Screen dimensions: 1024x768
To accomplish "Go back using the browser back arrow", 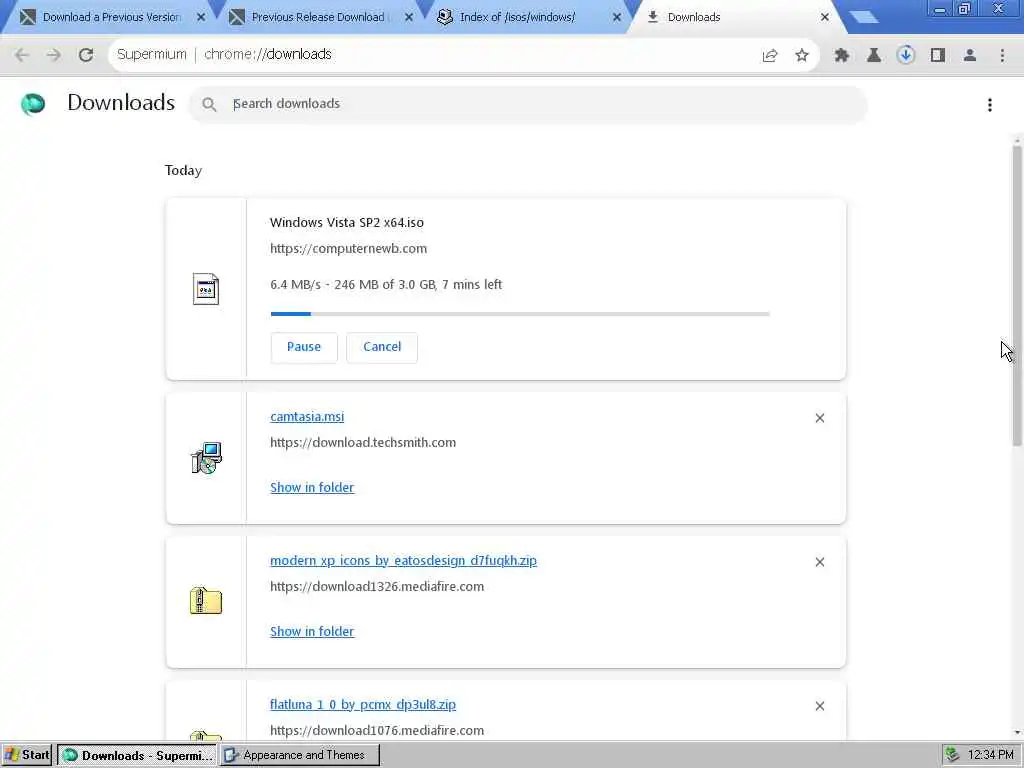I will click(22, 55).
